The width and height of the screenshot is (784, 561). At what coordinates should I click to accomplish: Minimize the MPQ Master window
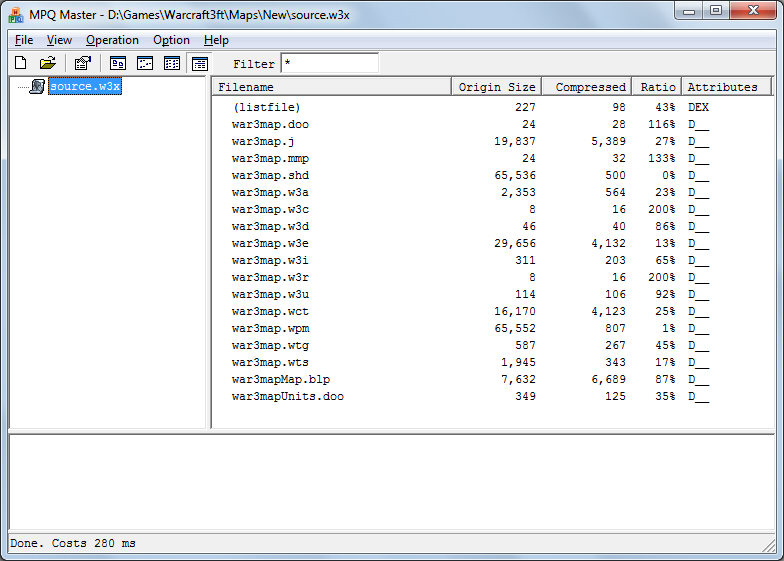[x=689, y=10]
